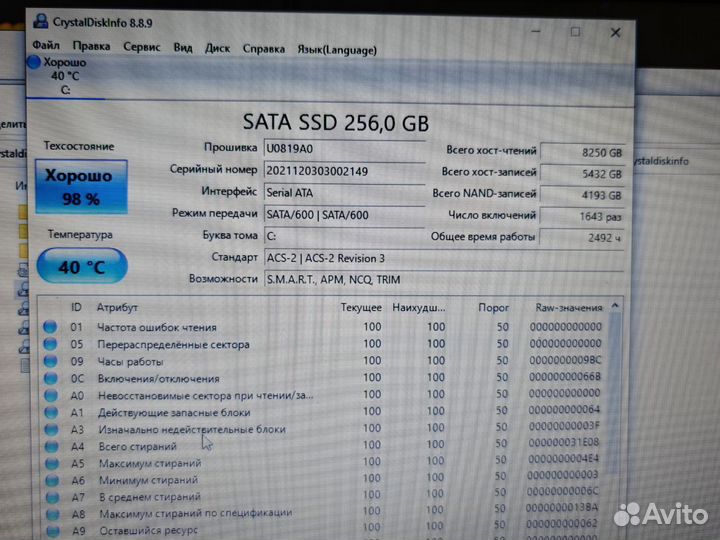Click the Текущее column header
The image size is (720, 540).
click(361, 308)
